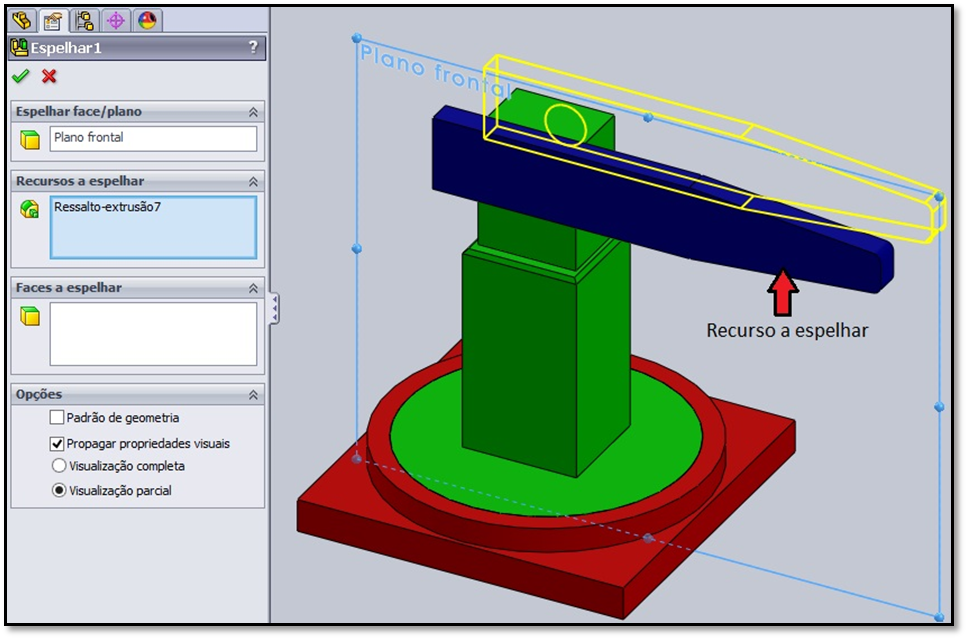Collapse the Recursos a espelhar section
Image resolution: width=967 pixels, height=639 pixels.
click(254, 182)
